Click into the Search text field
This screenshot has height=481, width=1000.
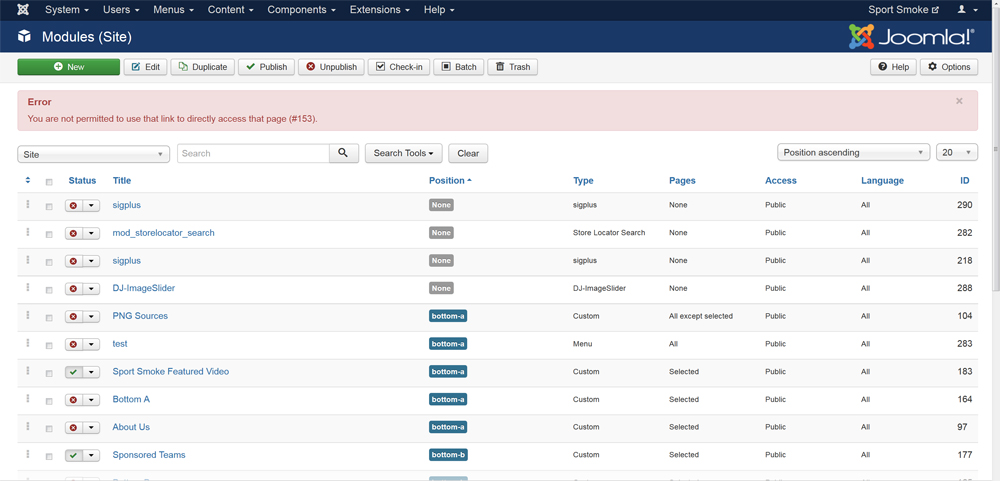click(x=253, y=153)
